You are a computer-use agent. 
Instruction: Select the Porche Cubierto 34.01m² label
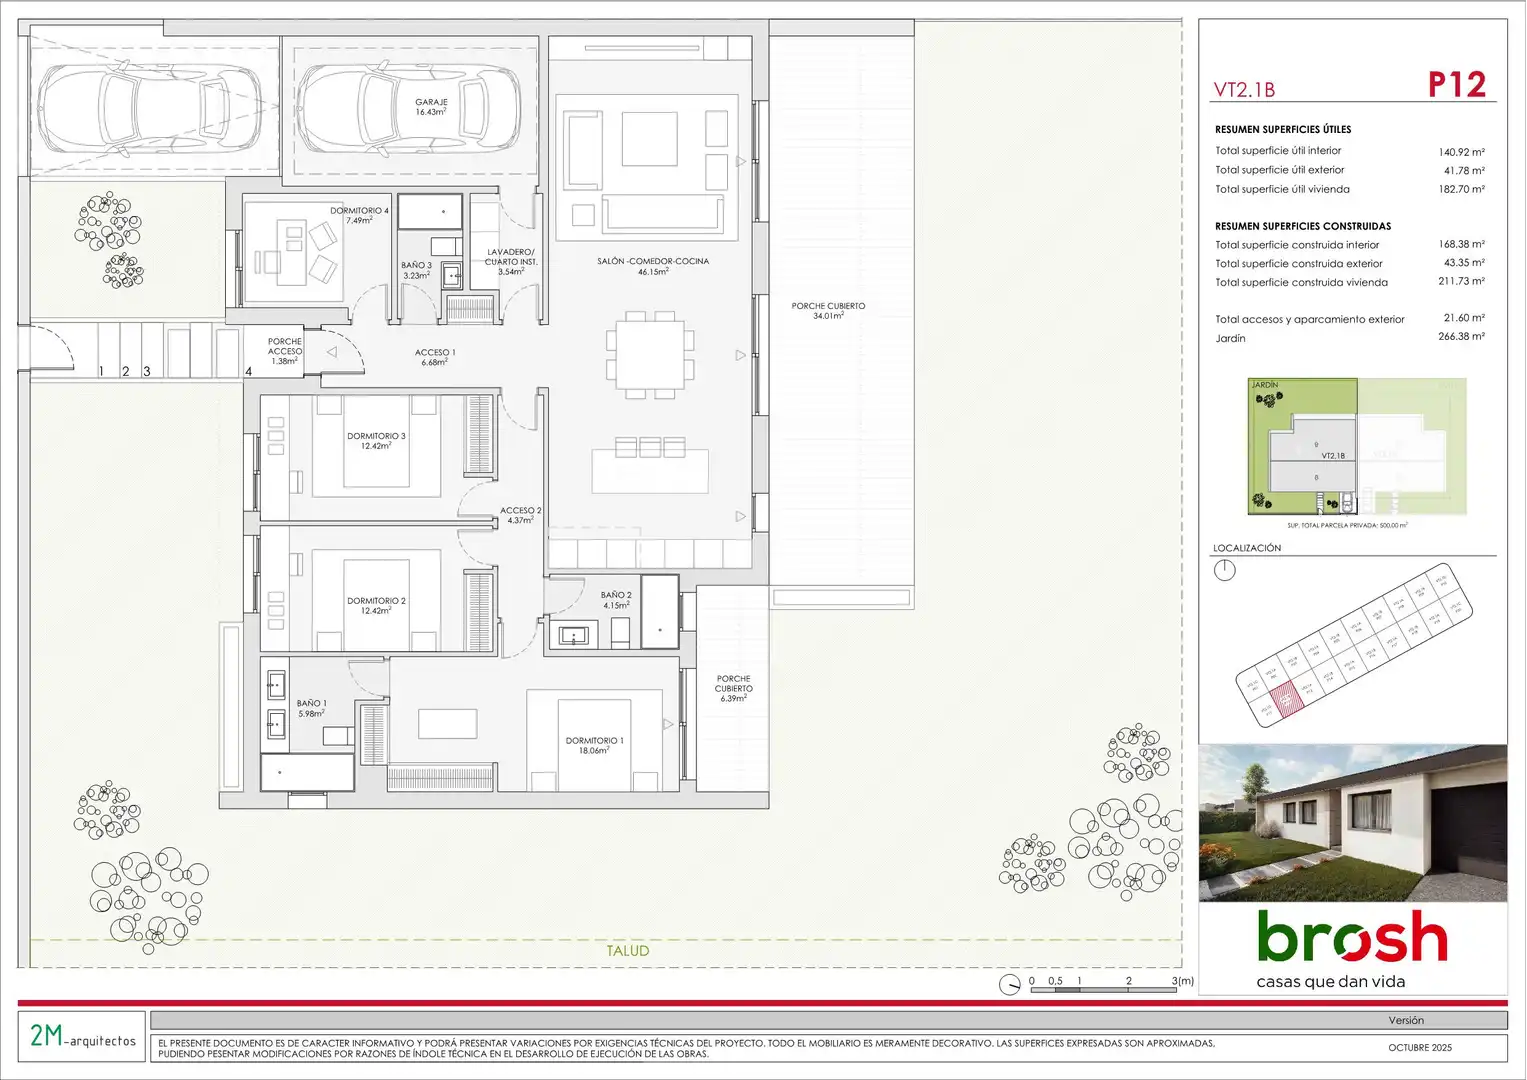pos(828,311)
